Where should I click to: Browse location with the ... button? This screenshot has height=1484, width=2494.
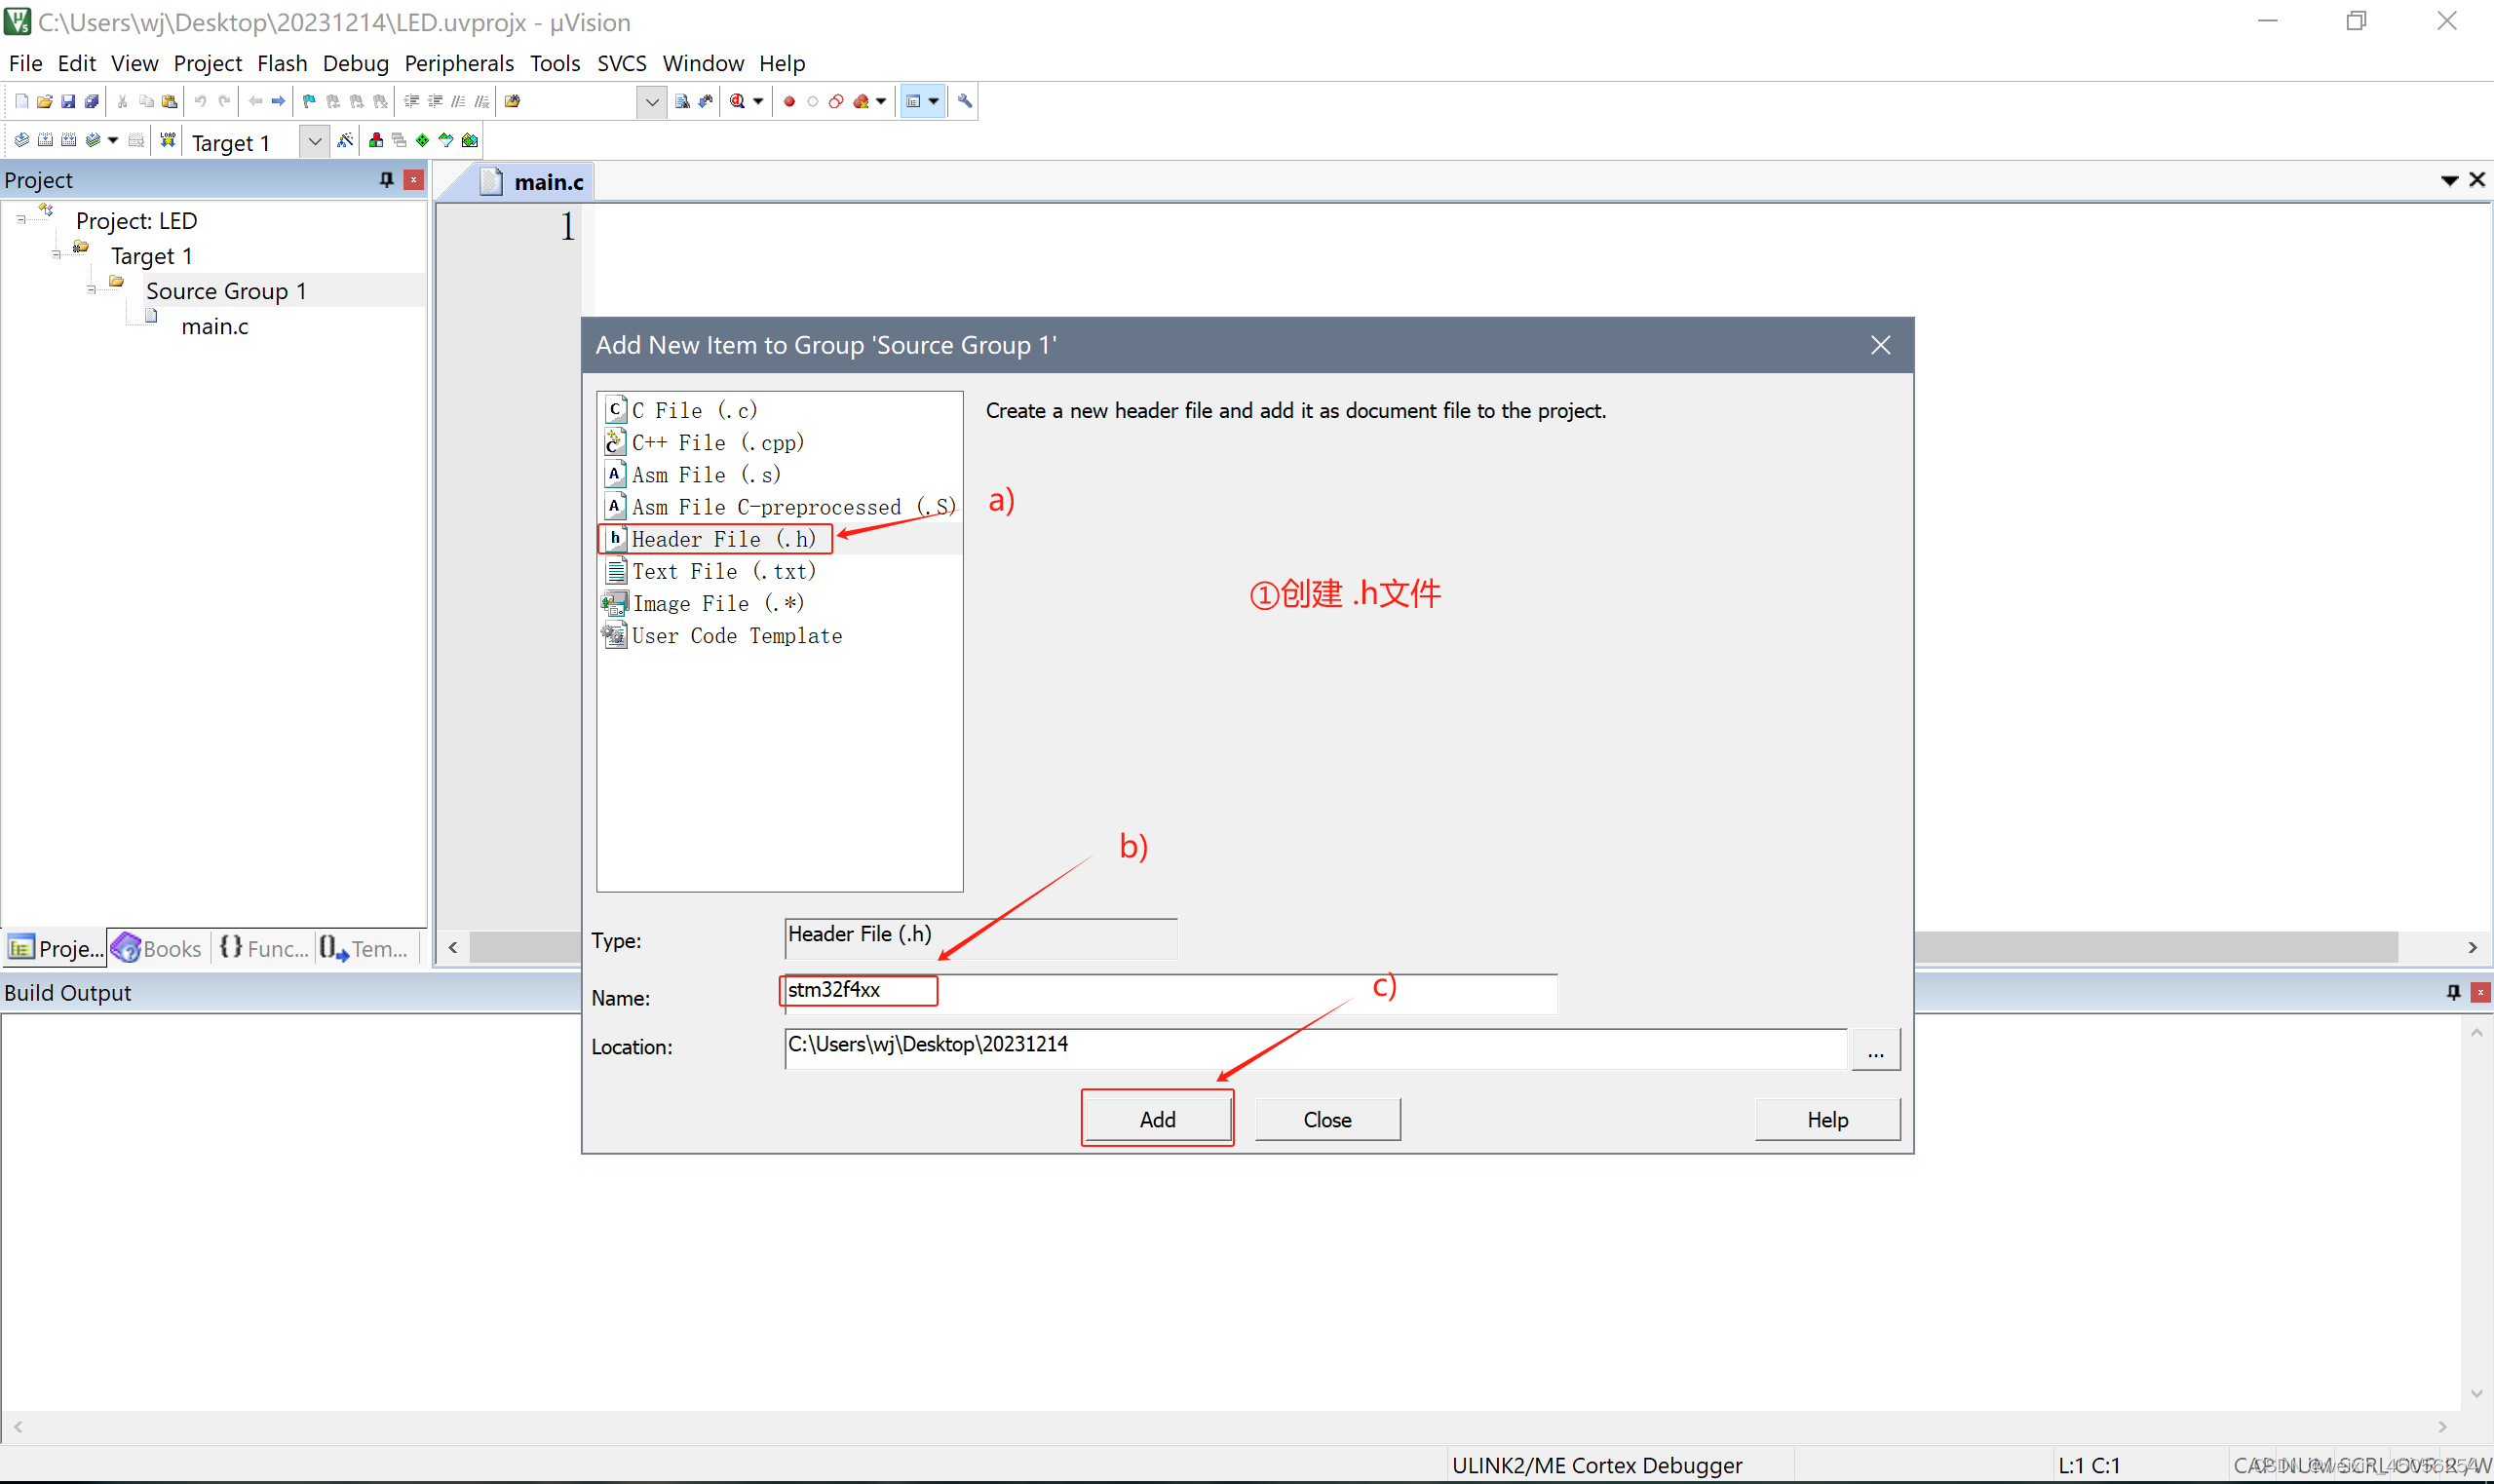[1875, 1050]
